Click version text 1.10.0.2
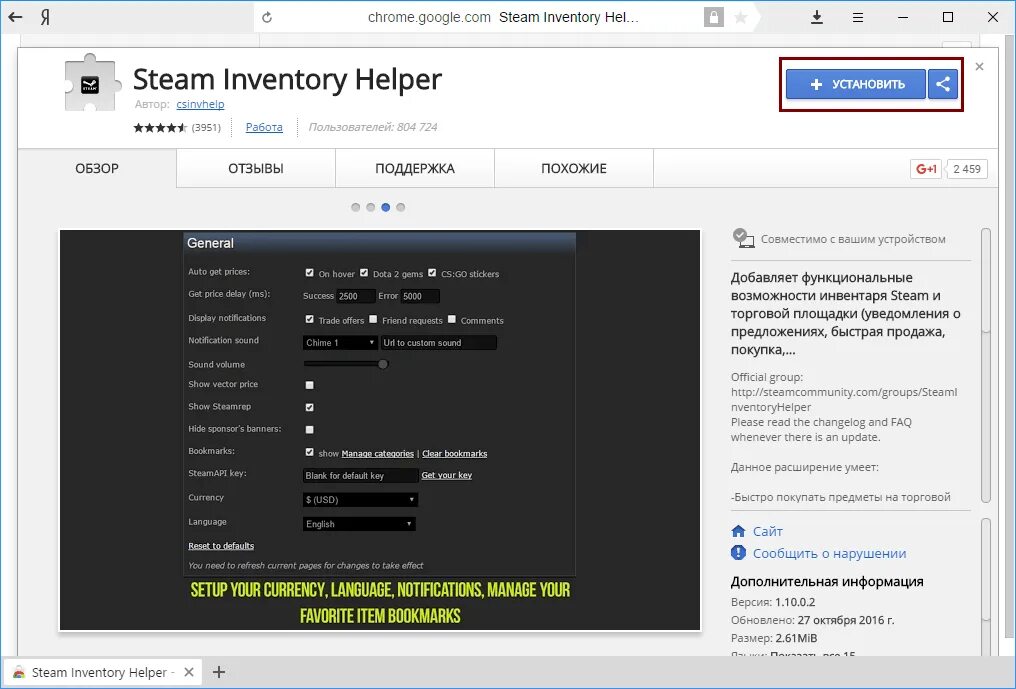Screen dimensions: 1016x689 (x=795, y=602)
